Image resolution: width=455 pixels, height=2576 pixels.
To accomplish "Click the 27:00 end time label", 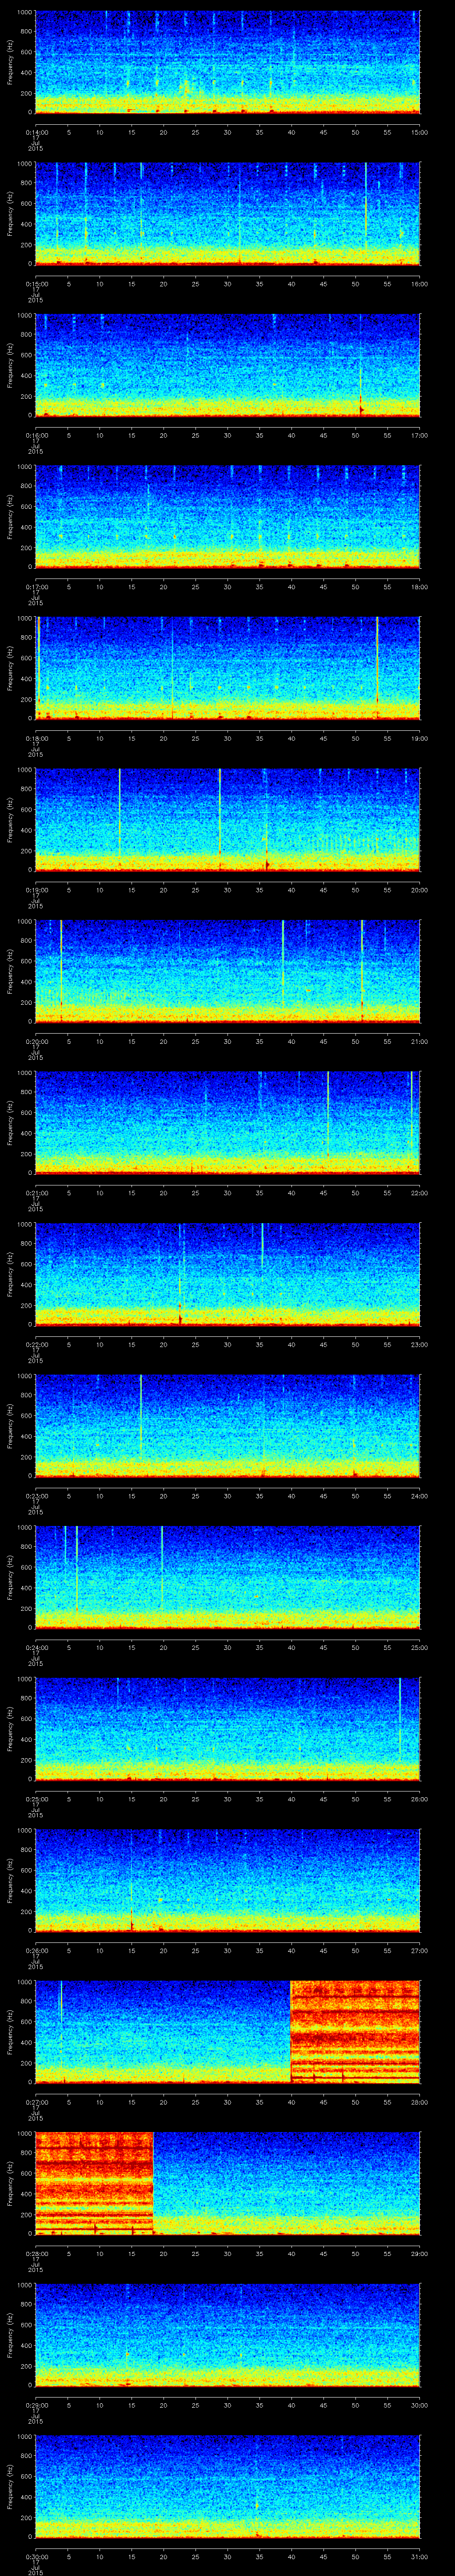I will click(x=419, y=1951).
